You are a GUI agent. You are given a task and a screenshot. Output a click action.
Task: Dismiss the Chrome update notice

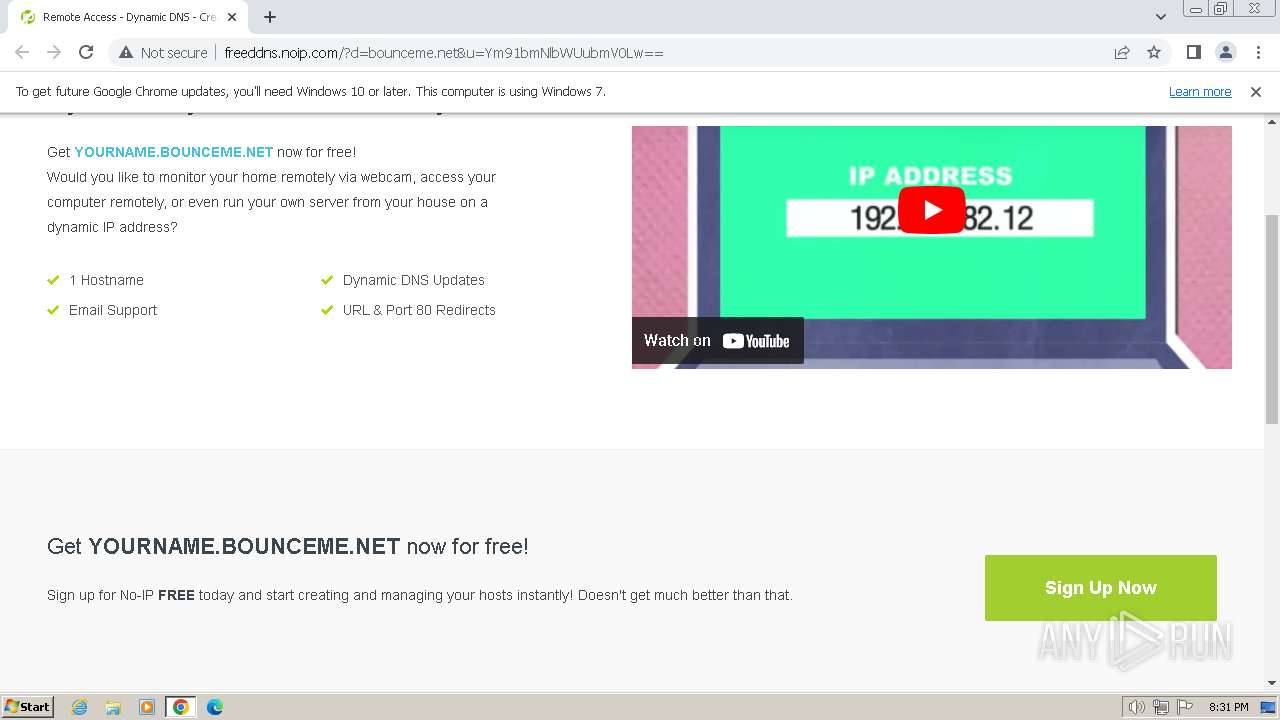click(x=1255, y=91)
